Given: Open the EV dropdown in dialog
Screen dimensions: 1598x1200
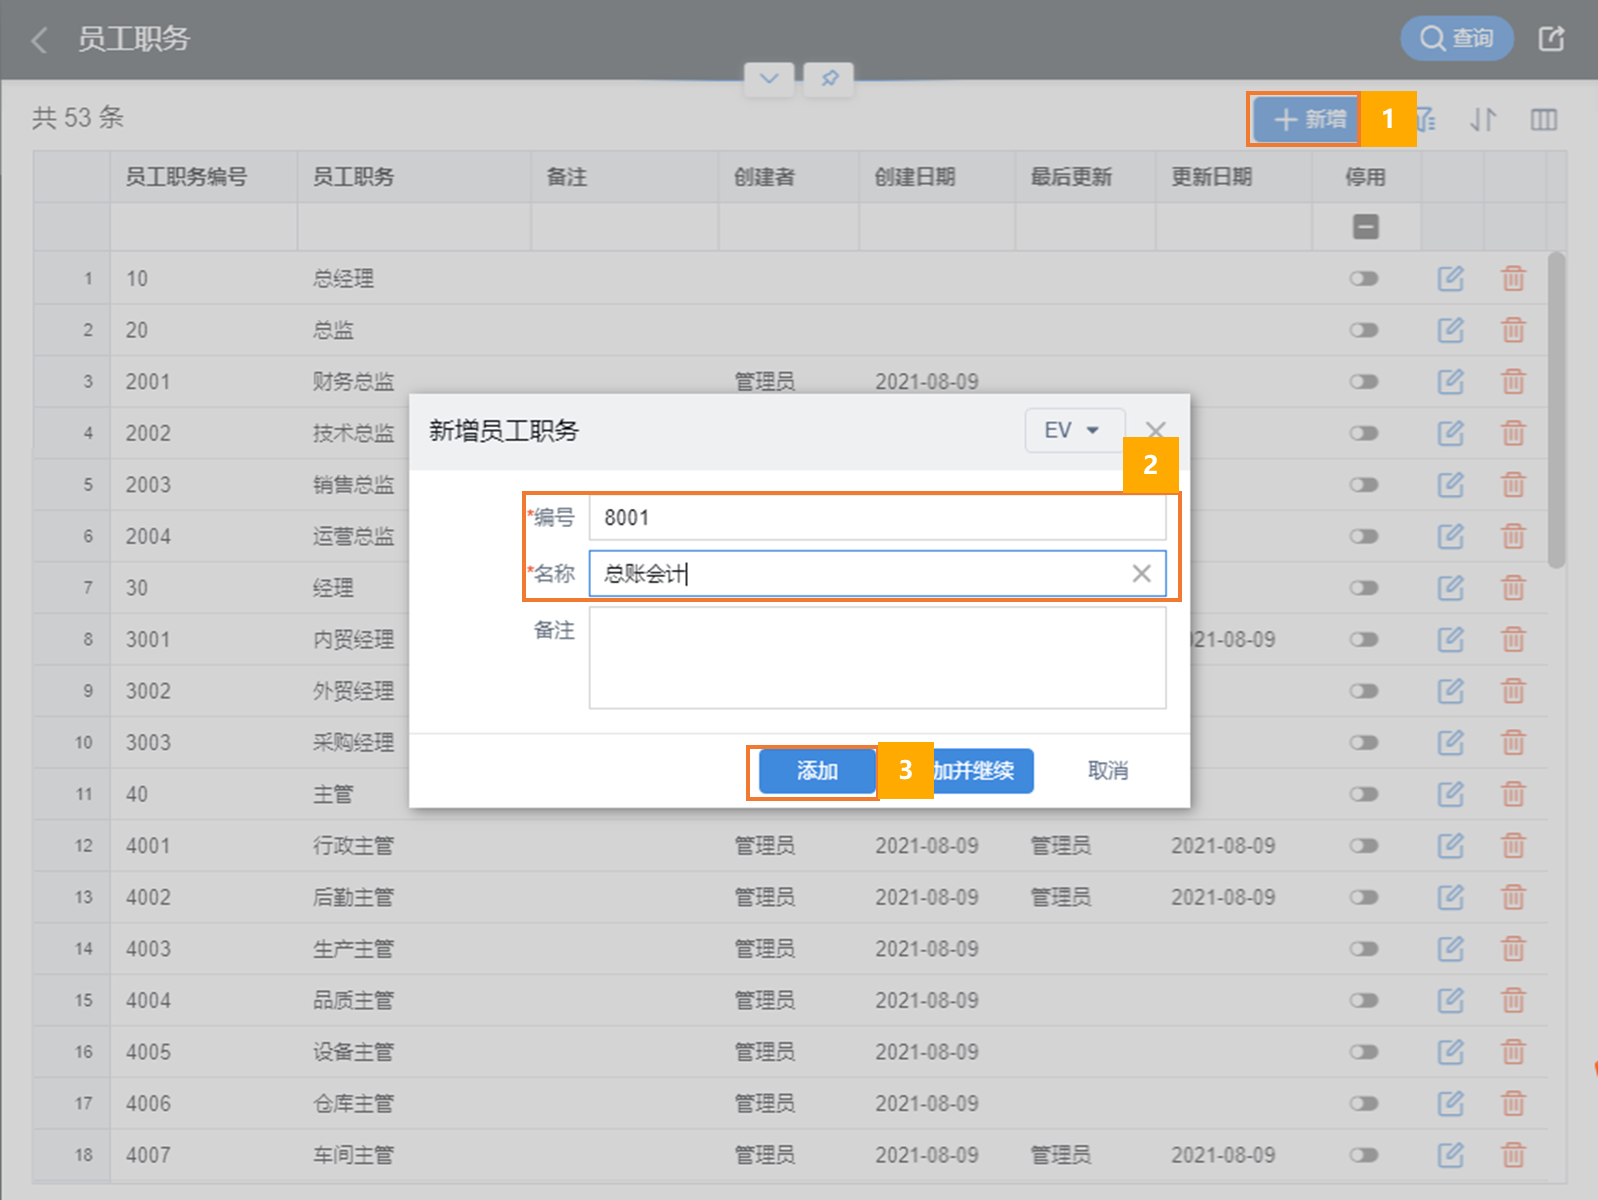Looking at the screenshot, I should [x=1074, y=430].
